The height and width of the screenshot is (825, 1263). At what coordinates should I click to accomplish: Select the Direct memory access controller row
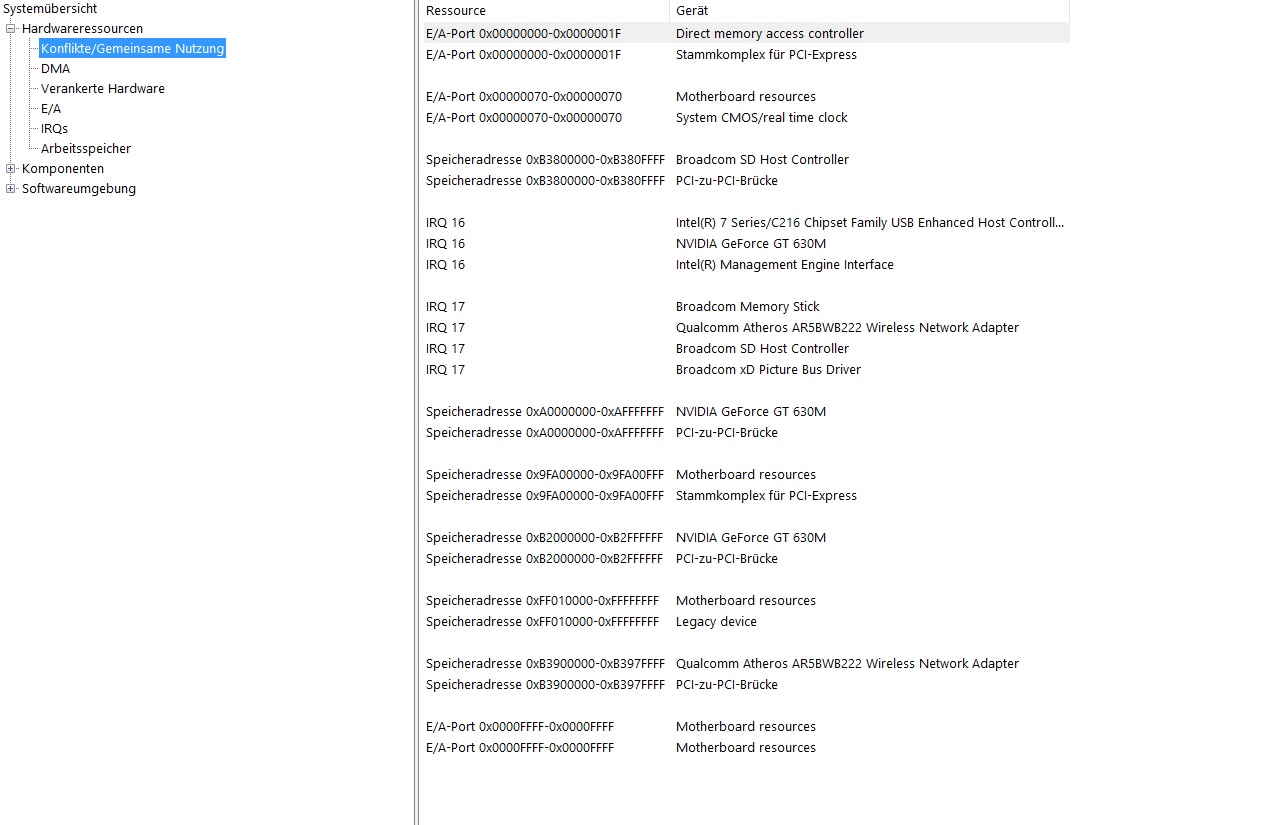click(x=746, y=34)
